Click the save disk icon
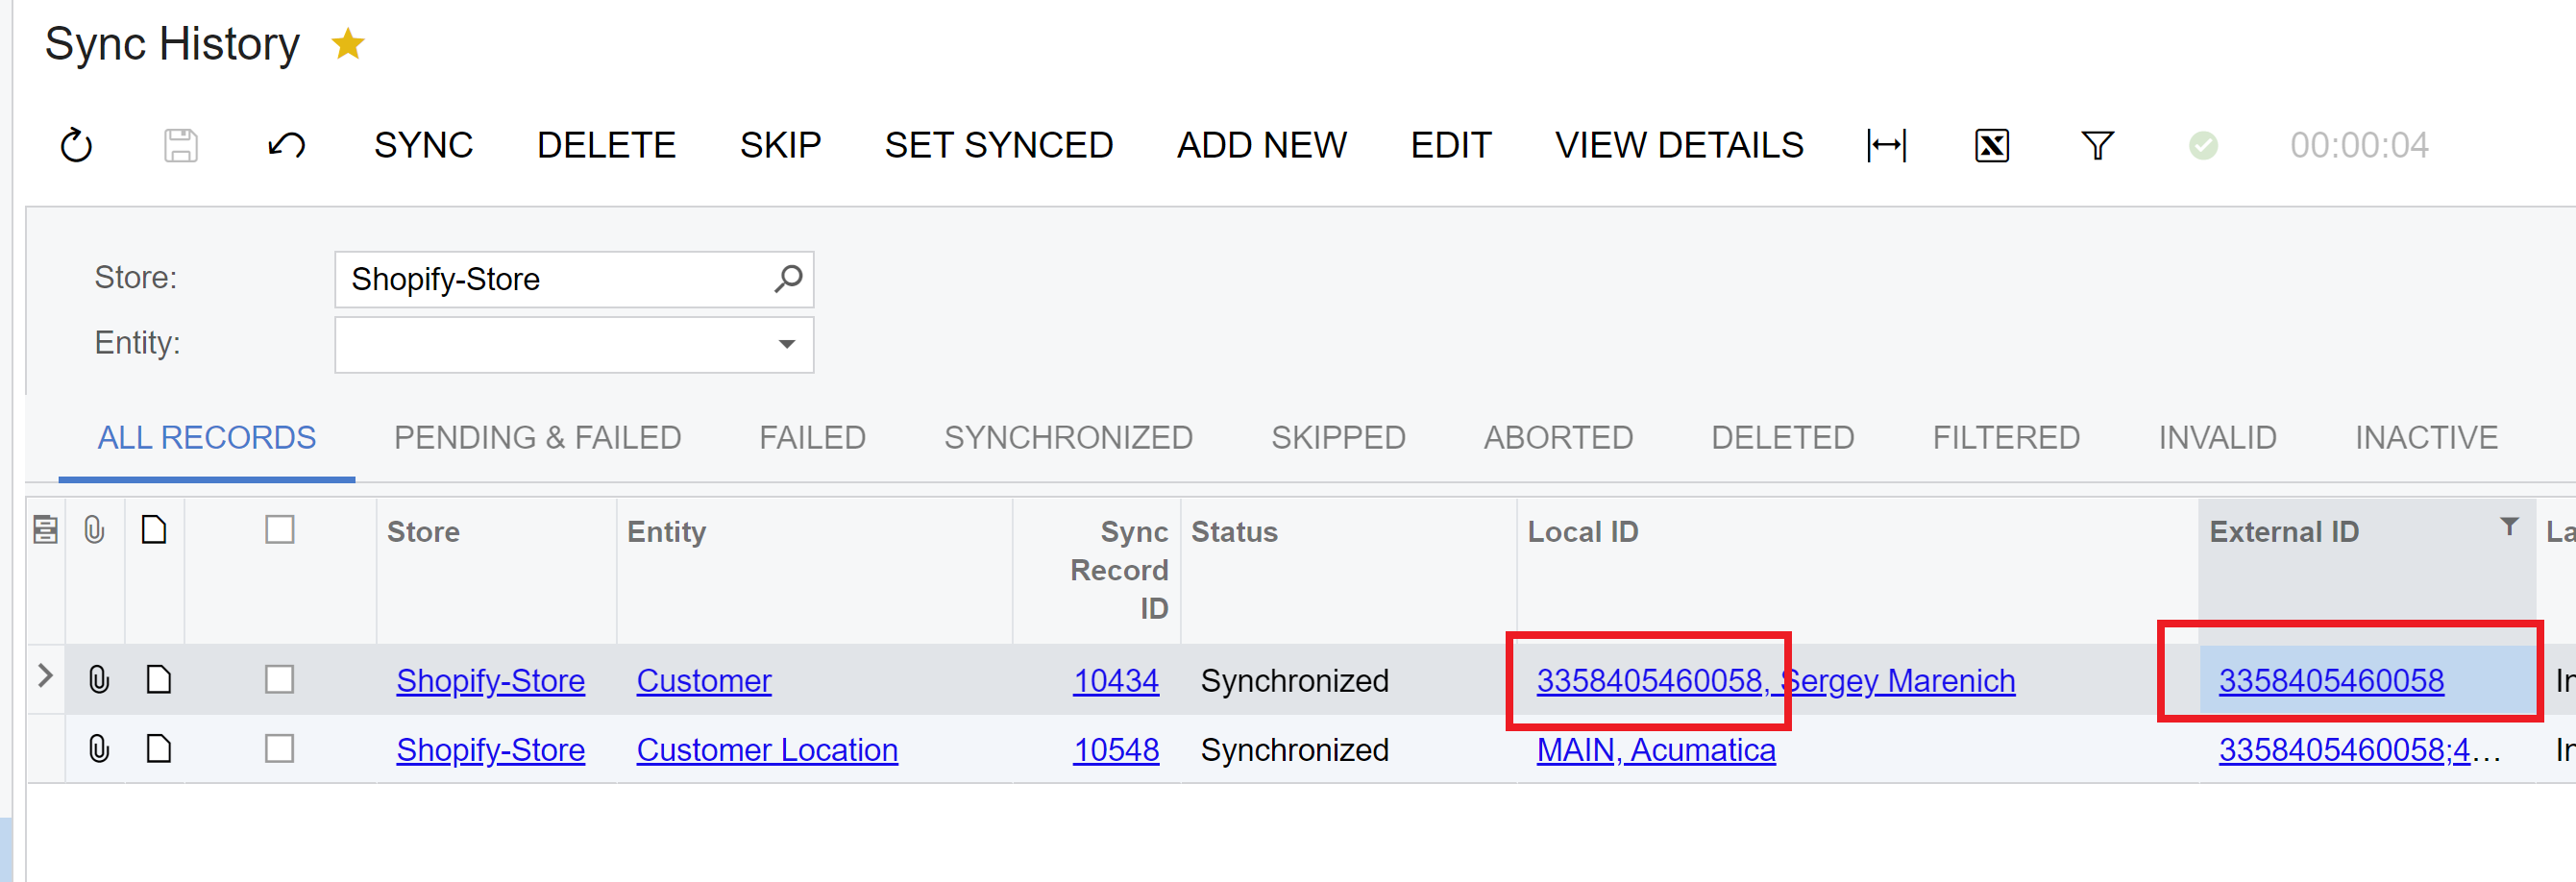Image resolution: width=2576 pixels, height=882 pixels. 181,146
